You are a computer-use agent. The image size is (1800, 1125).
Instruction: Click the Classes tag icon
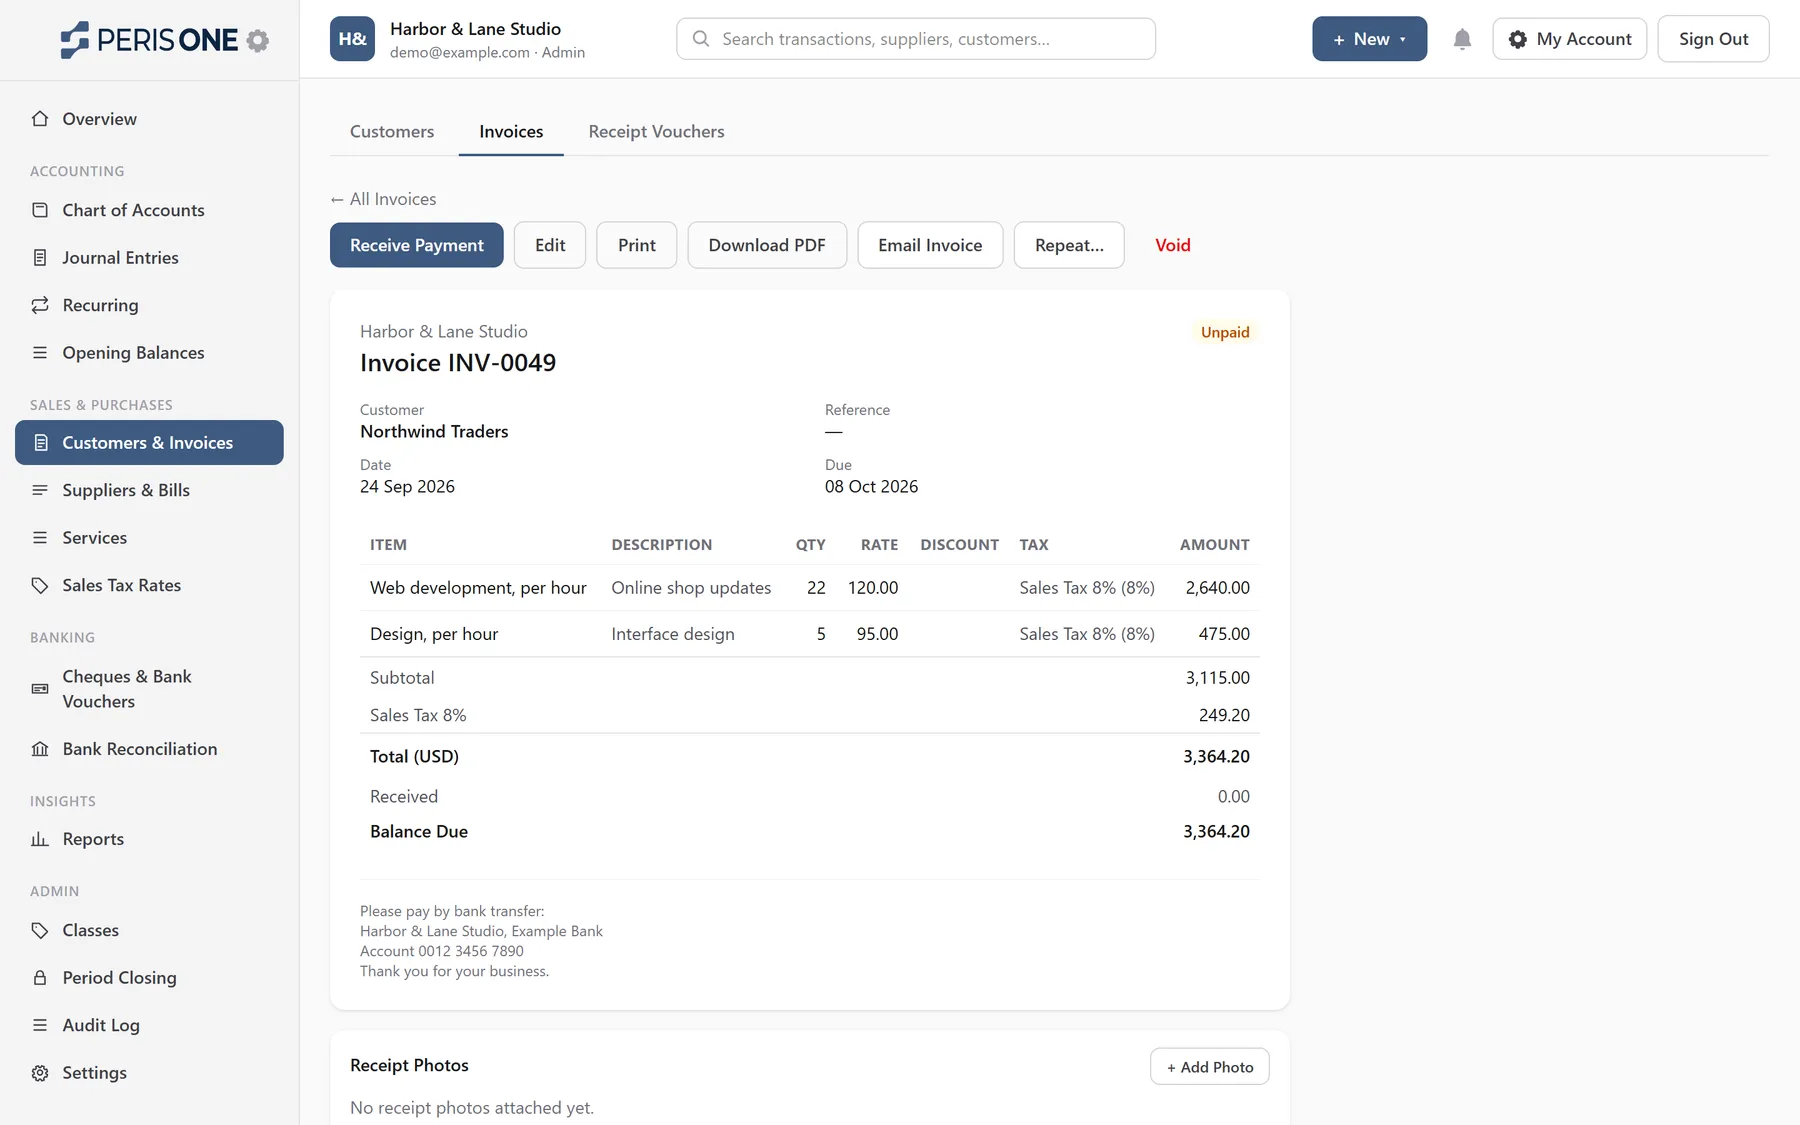(40, 930)
